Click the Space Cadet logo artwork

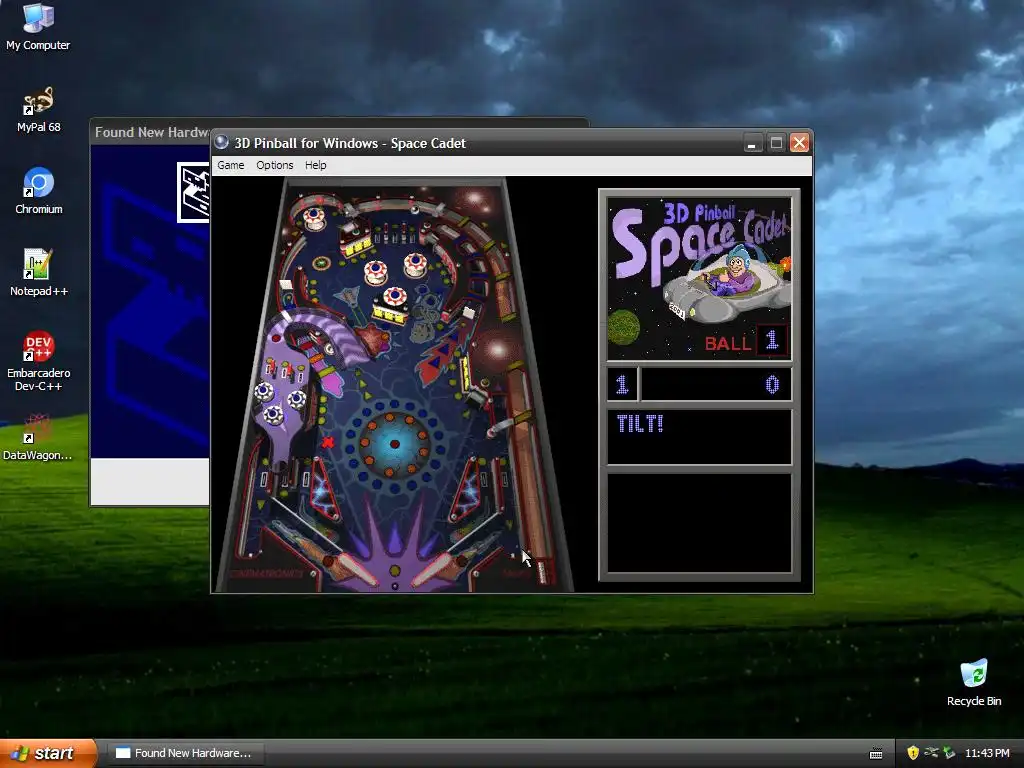(699, 279)
